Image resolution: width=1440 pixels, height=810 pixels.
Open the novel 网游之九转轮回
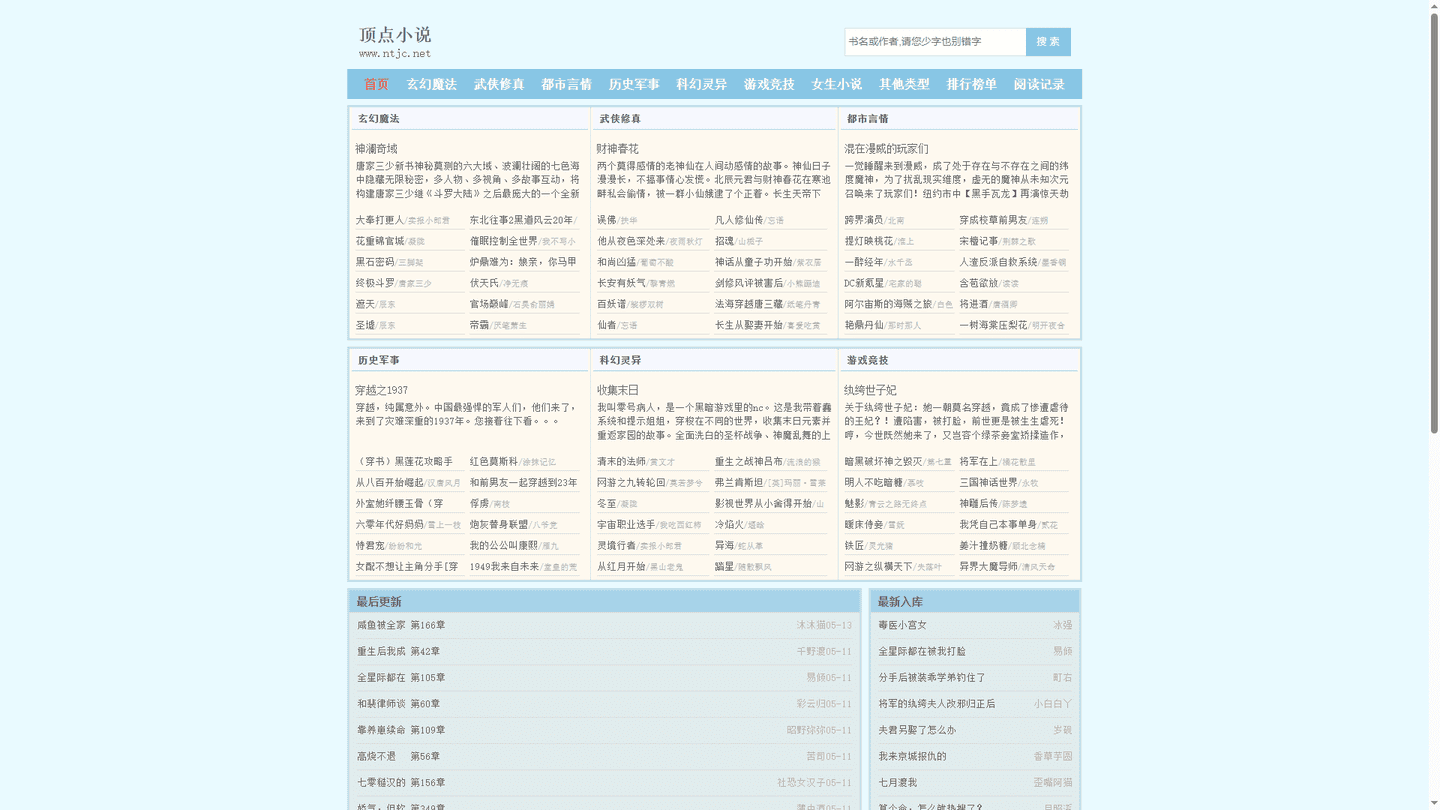pos(631,482)
